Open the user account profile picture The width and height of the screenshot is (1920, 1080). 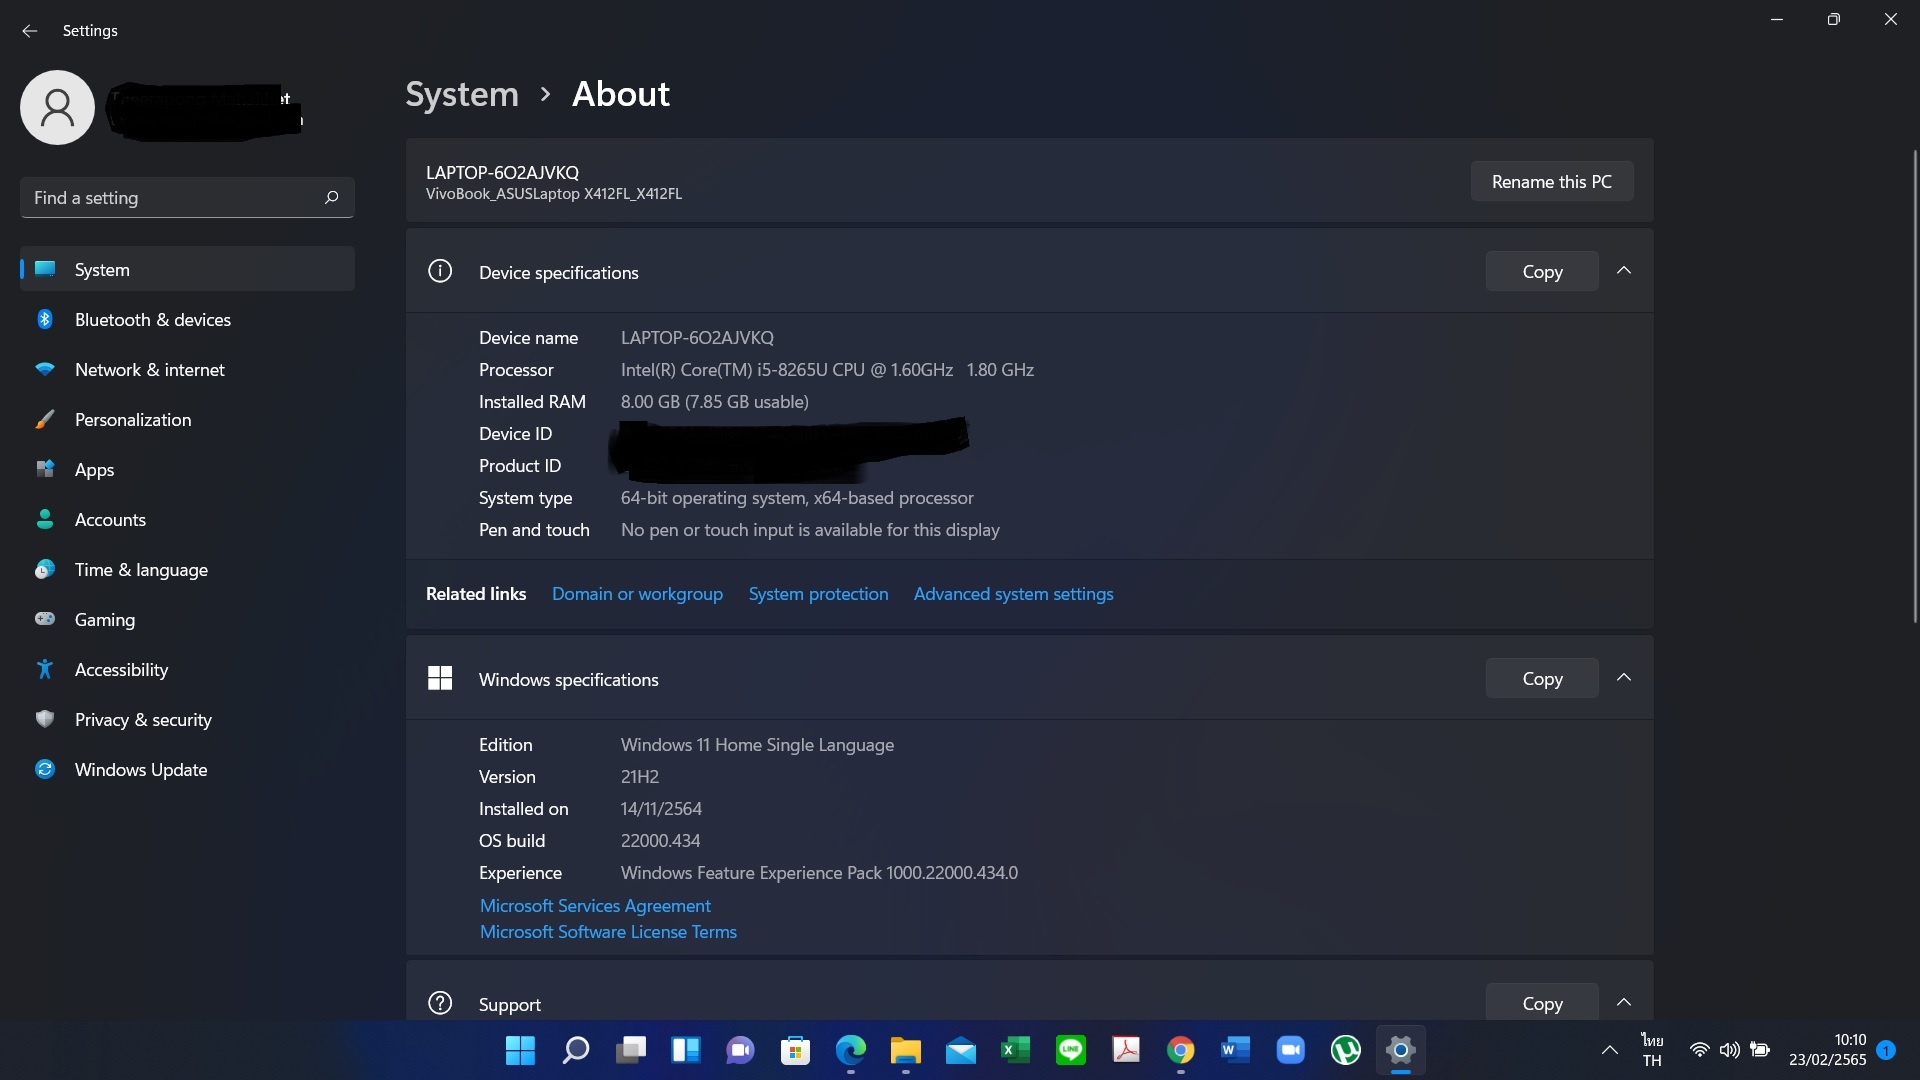click(58, 108)
